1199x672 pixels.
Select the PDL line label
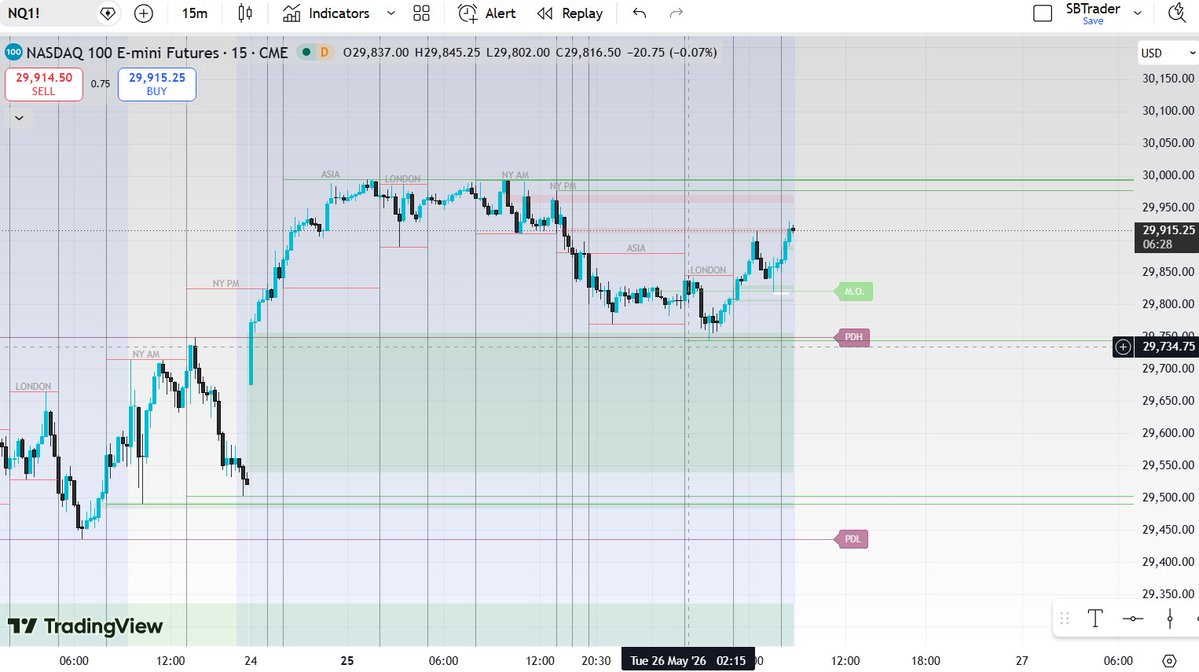(x=852, y=539)
